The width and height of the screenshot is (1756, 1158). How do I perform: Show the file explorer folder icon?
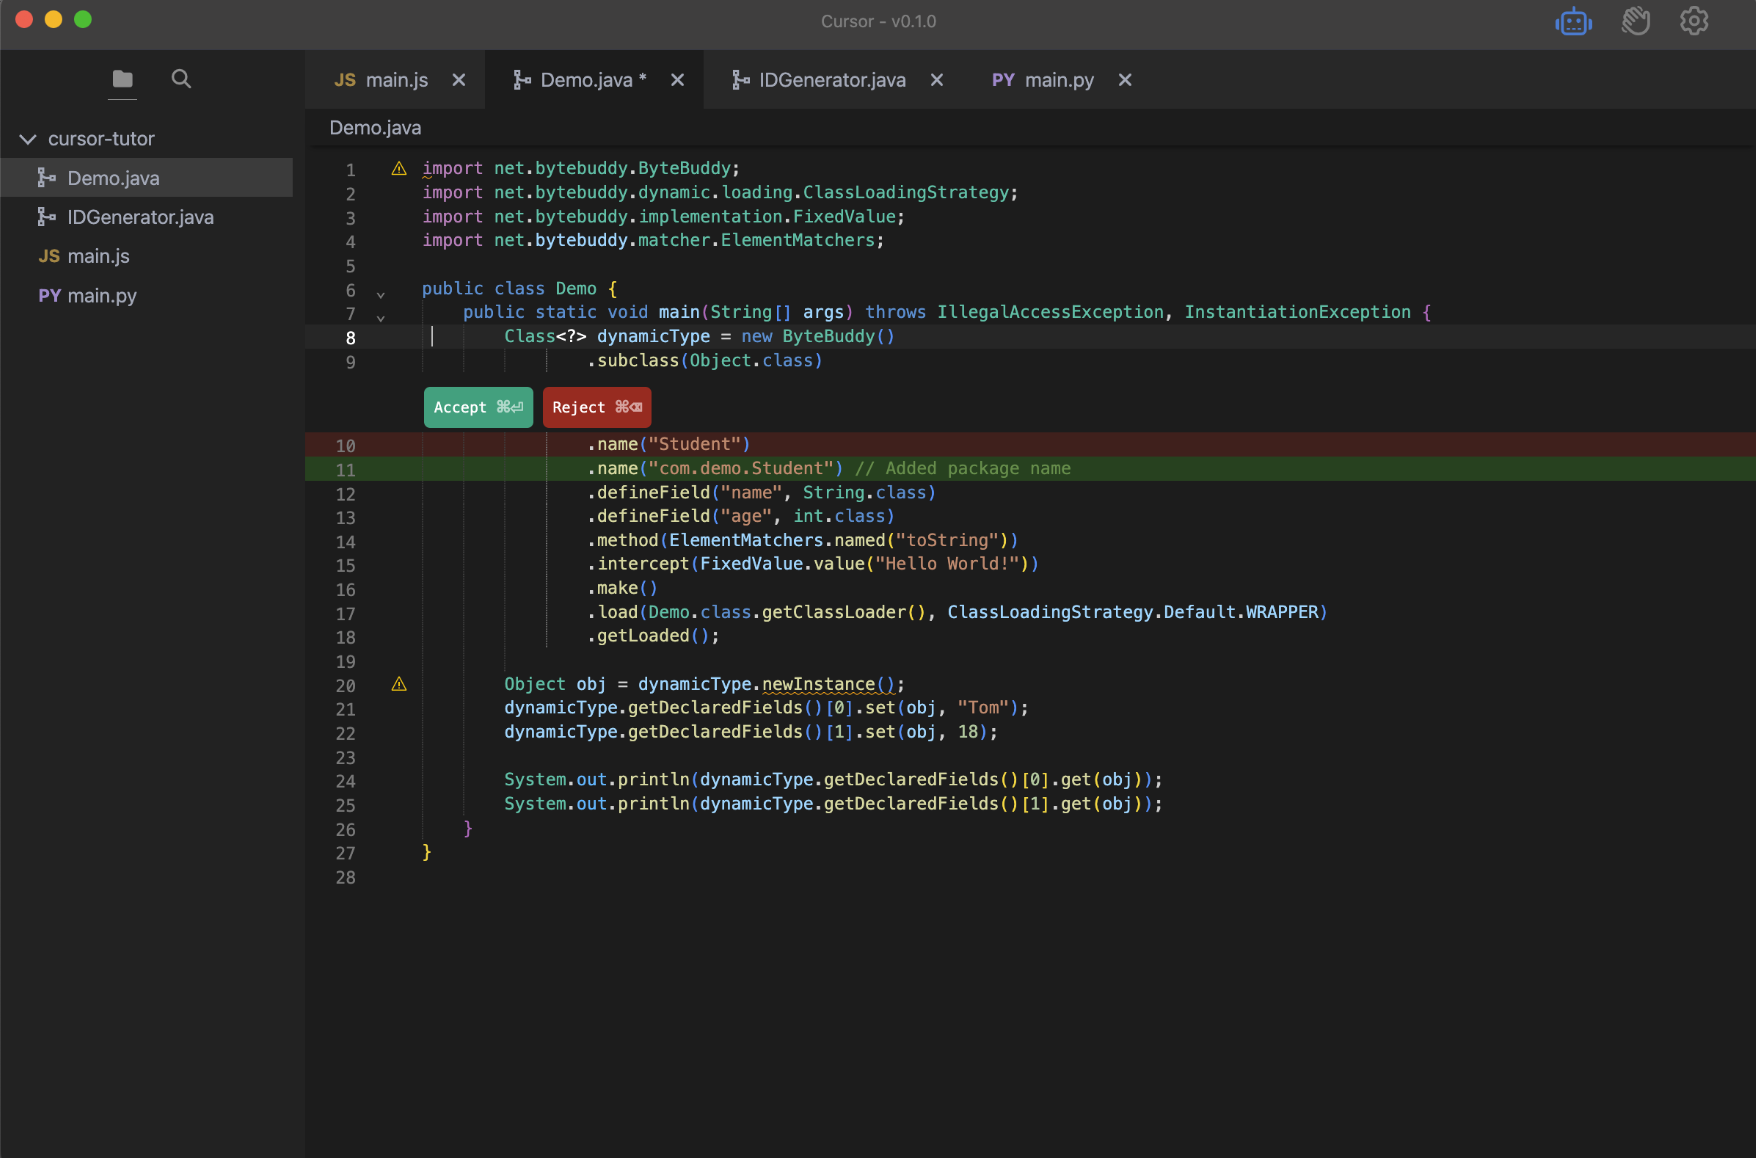[x=123, y=79]
